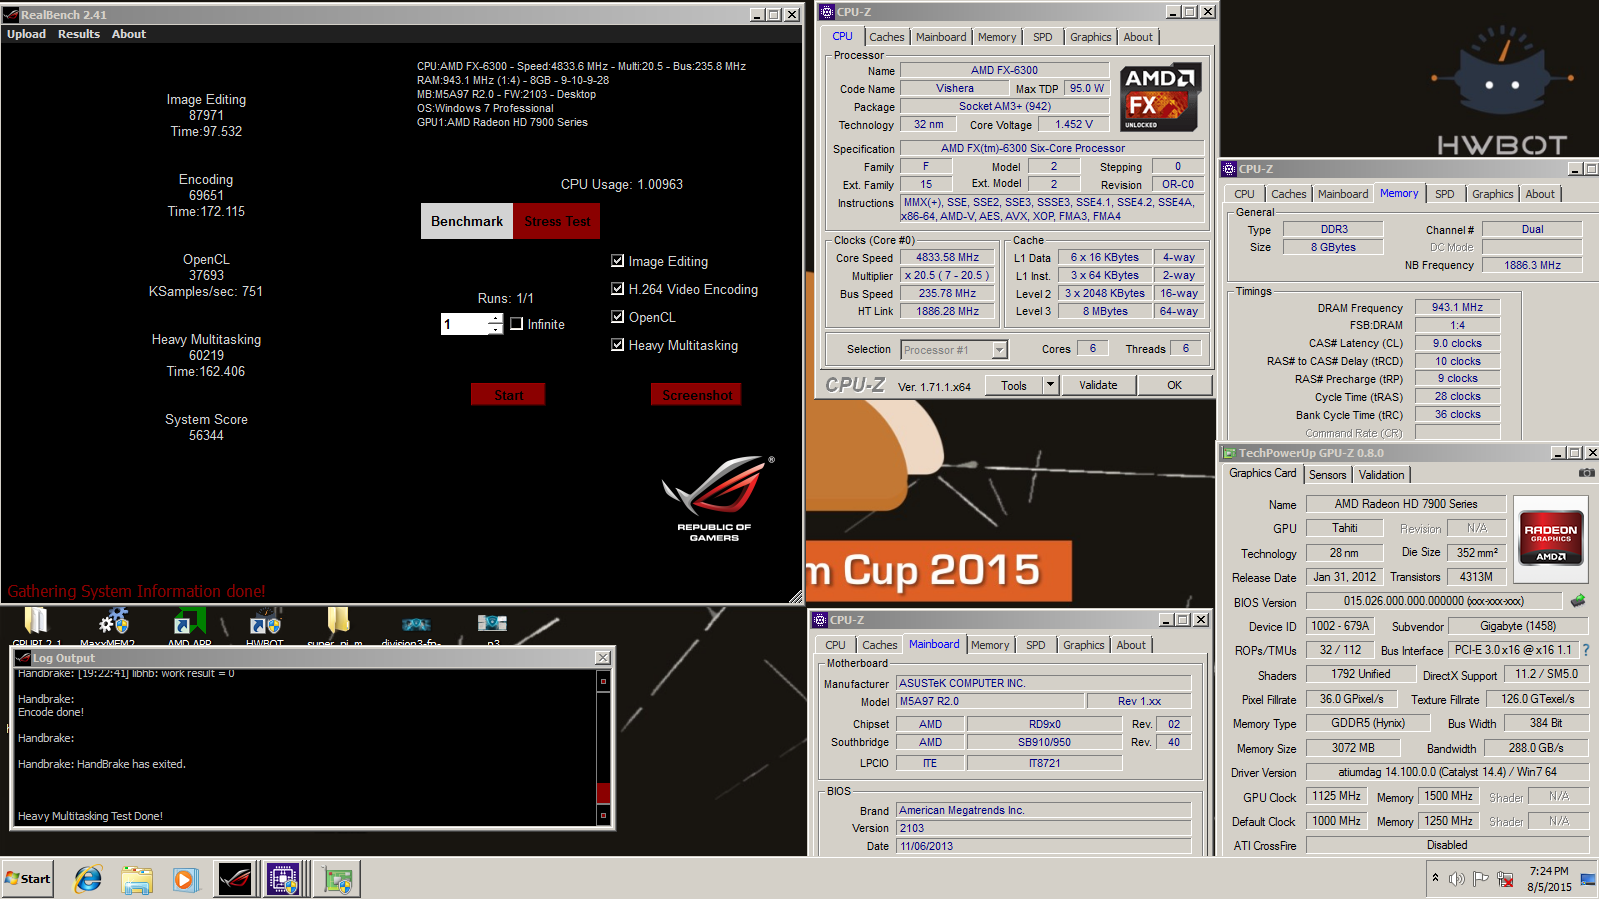This screenshot has height=899, width=1599.
Task: Launch the HWBOT desktop shortcut
Action: (x=265, y=624)
